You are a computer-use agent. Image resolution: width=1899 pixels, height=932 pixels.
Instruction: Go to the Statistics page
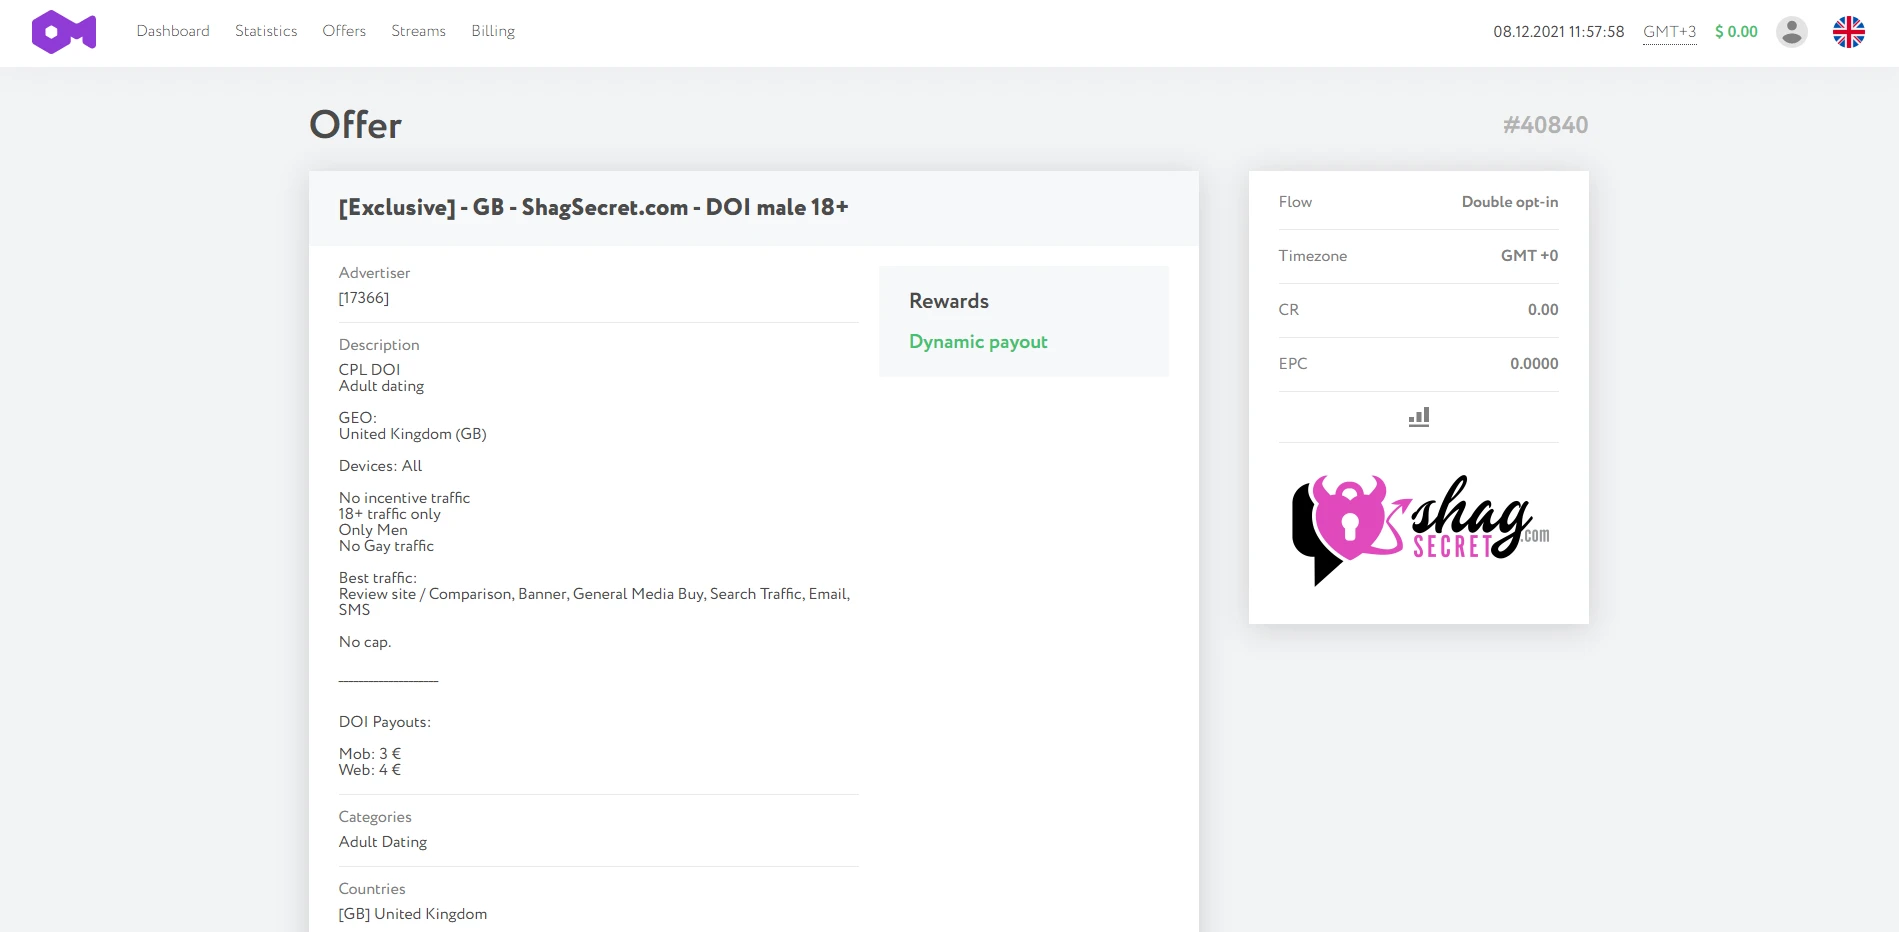266,31
